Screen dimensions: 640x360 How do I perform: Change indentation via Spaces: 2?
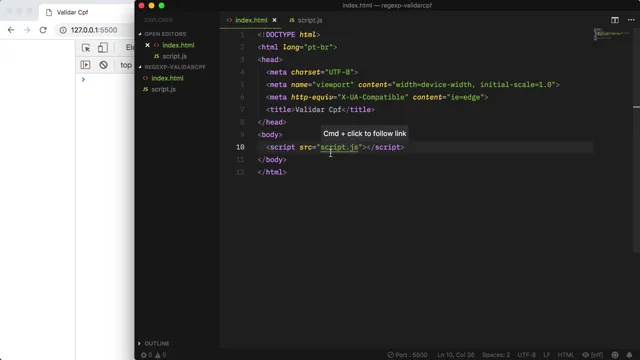pyautogui.click(x=496, y=355)
